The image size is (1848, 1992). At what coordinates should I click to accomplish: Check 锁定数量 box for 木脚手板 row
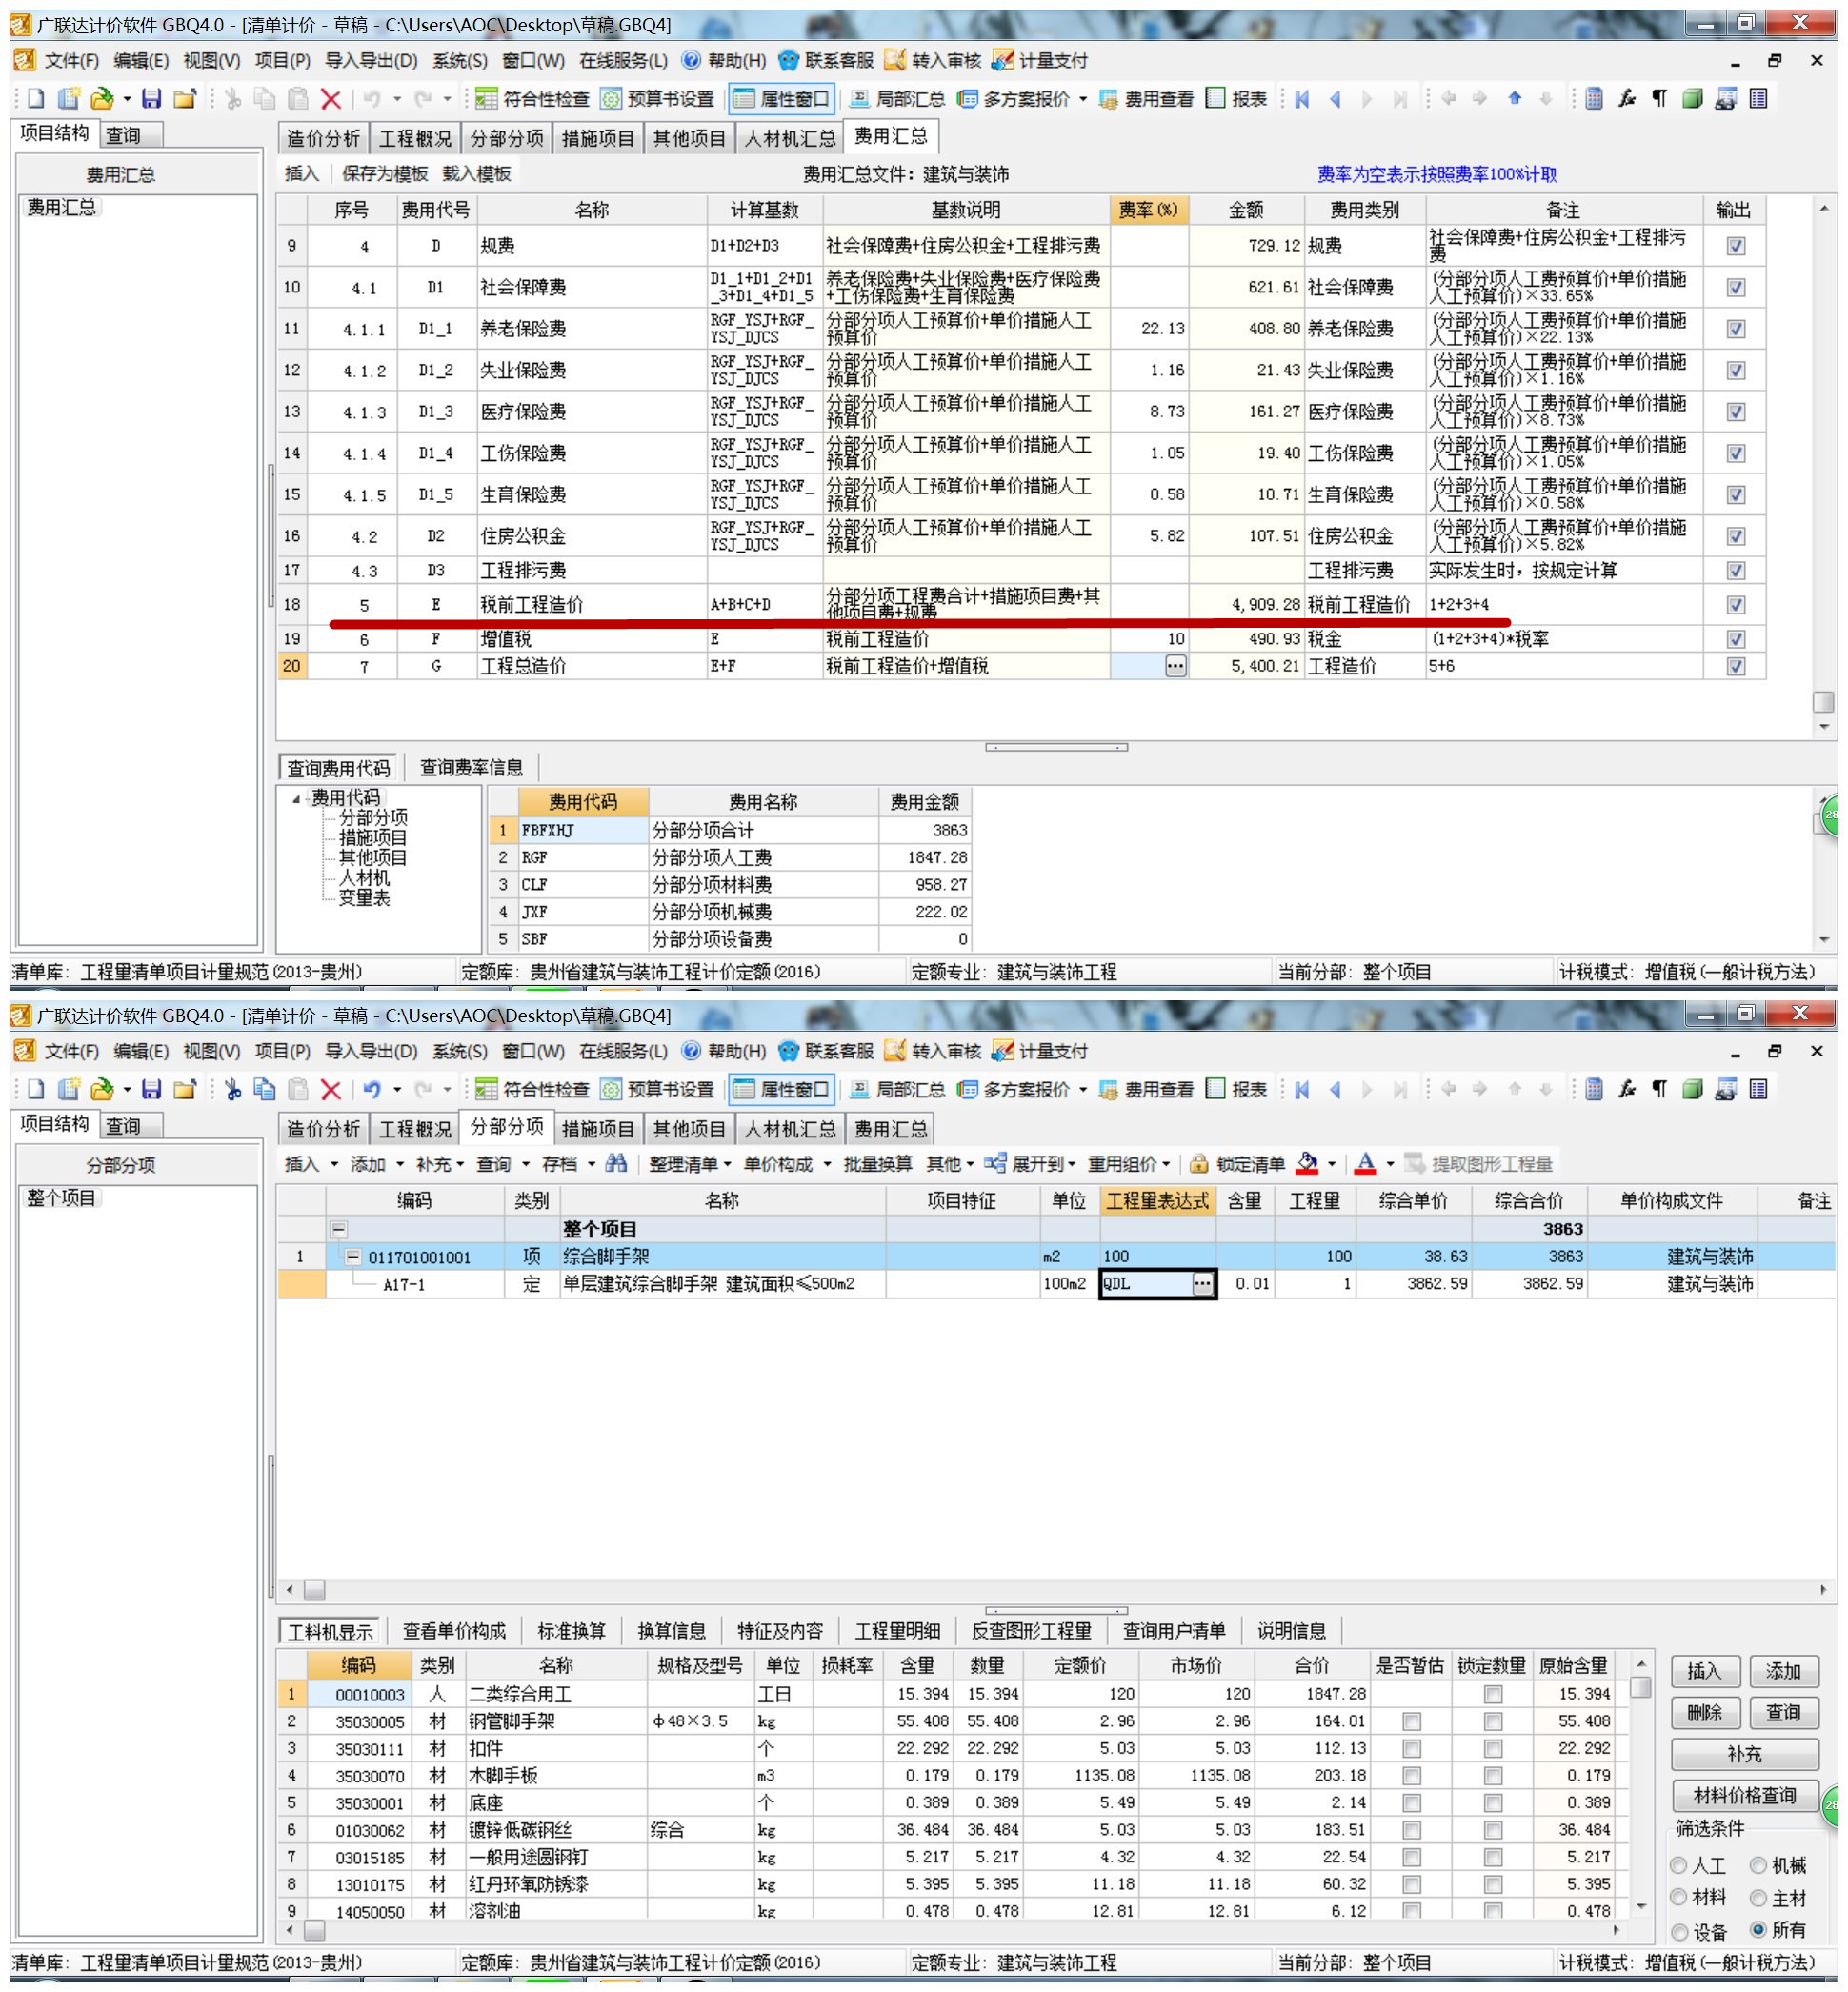(x=1493, y=1775)
